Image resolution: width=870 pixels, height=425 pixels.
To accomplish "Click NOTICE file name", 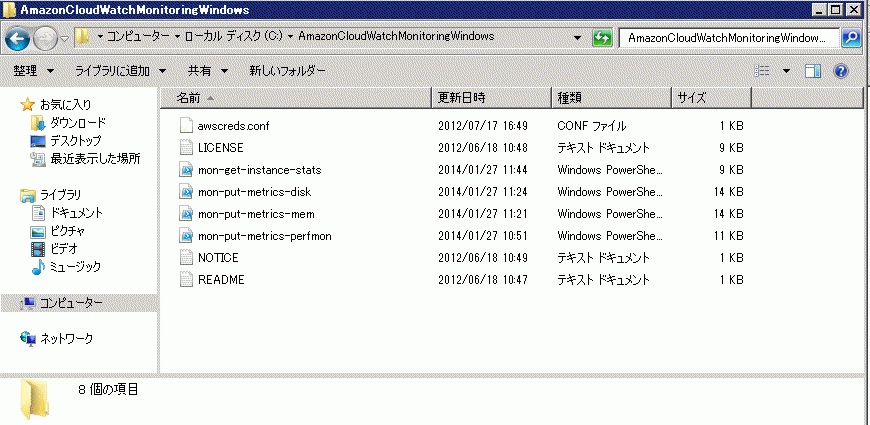I will (218, 258).
